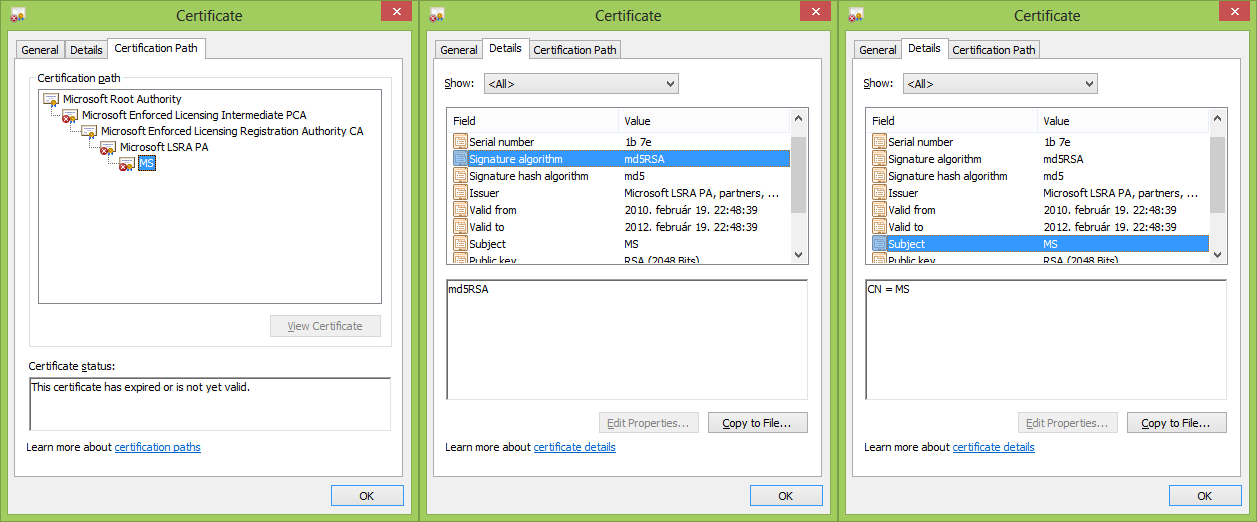This screenshot has width=1257, height=522.
Task: Switch to General tab in right window
Action: 878,50
